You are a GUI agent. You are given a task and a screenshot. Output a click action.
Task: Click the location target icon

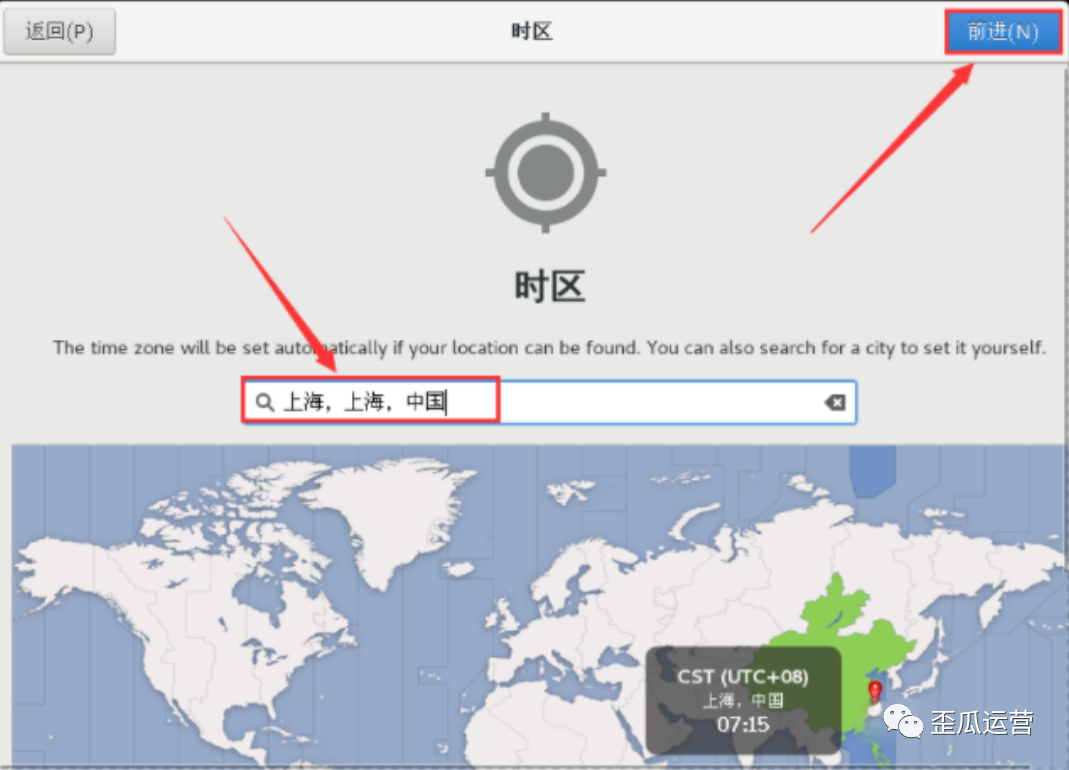pos(545,173)
